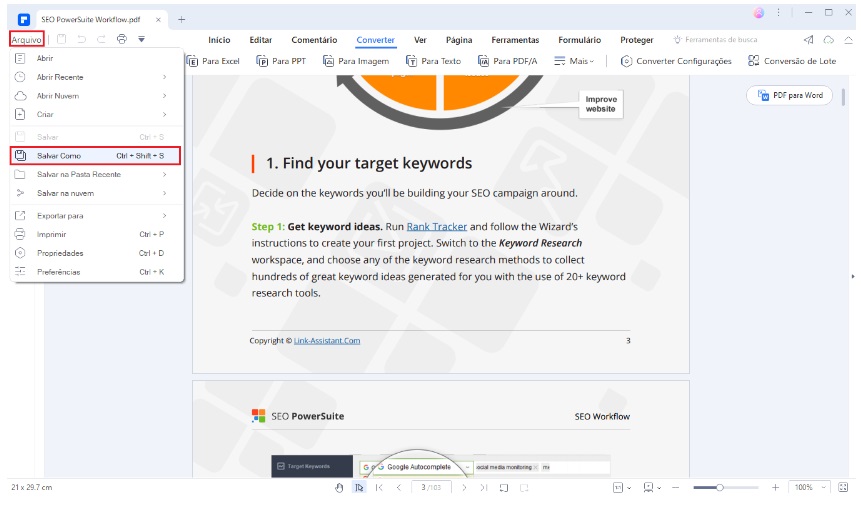Screen dimensions: 861x507
Task: Click the zoom slider handle
Action: click(x=719, y=487)
